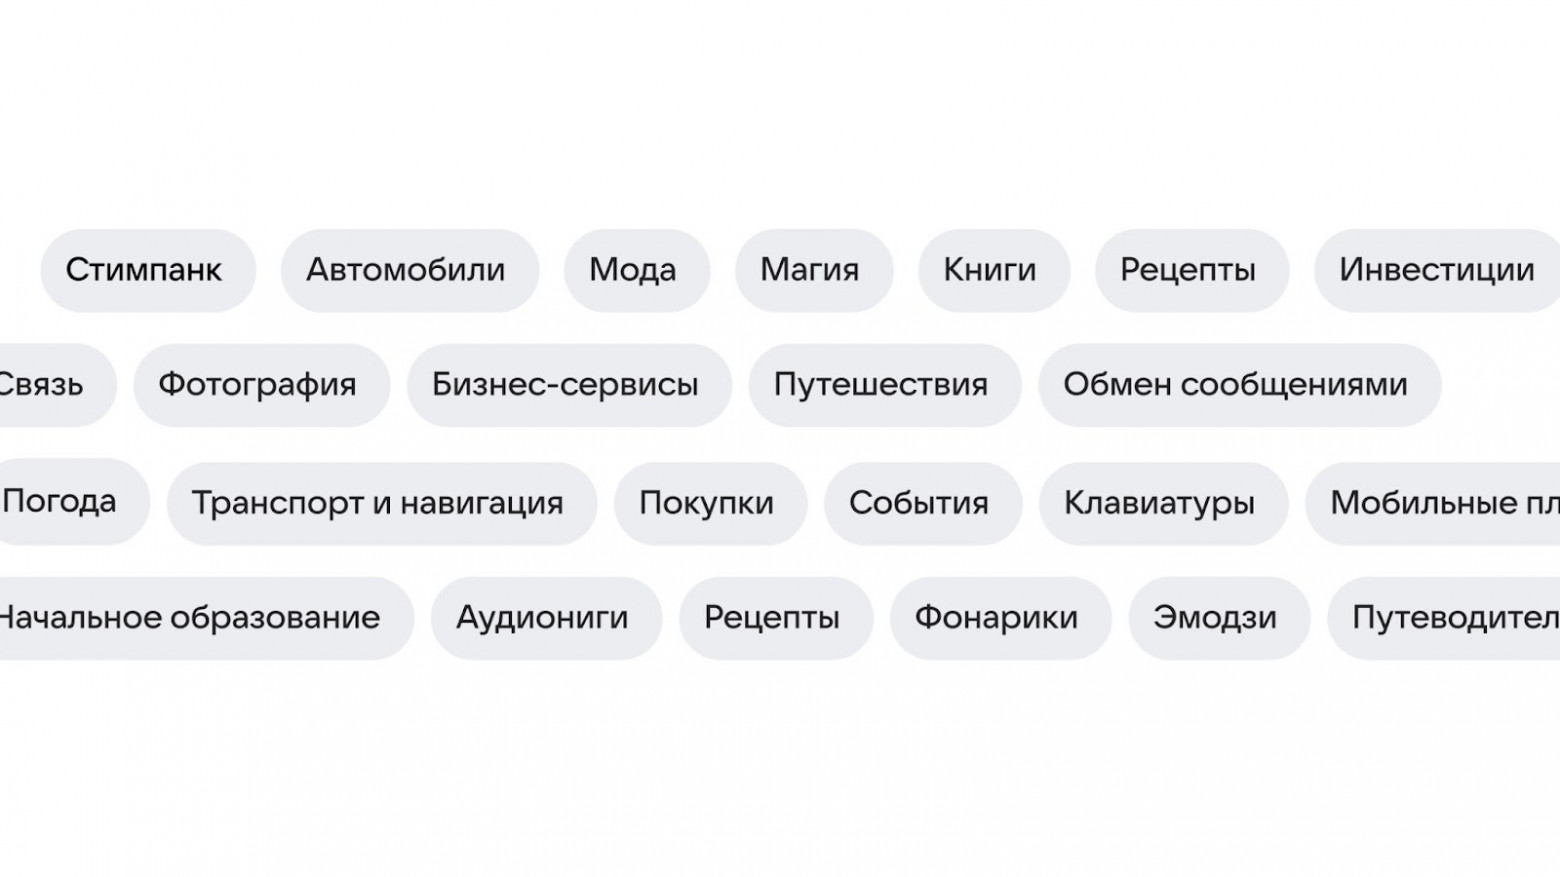
Task: Click the Книги tag
Action: [991, 270]
